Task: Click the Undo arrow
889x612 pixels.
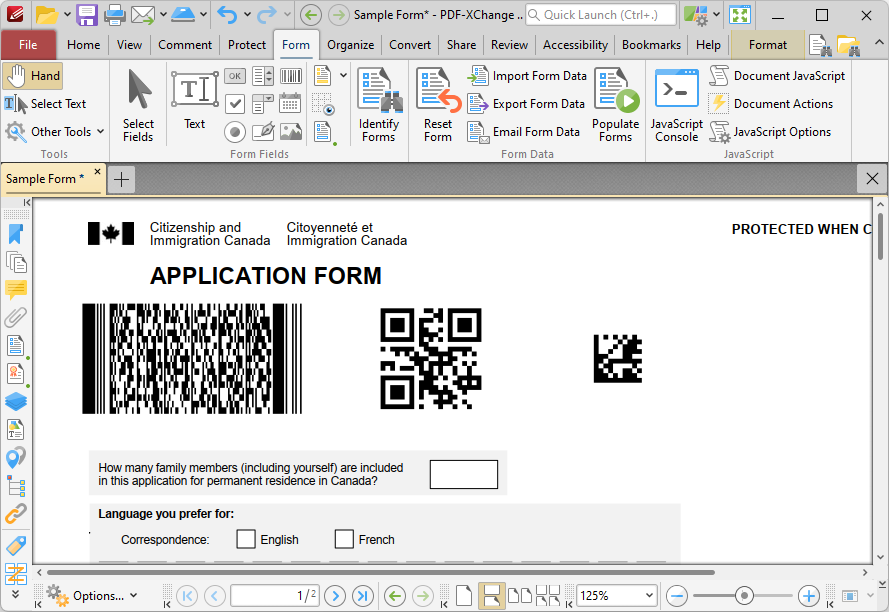Action: pos(227,15)
